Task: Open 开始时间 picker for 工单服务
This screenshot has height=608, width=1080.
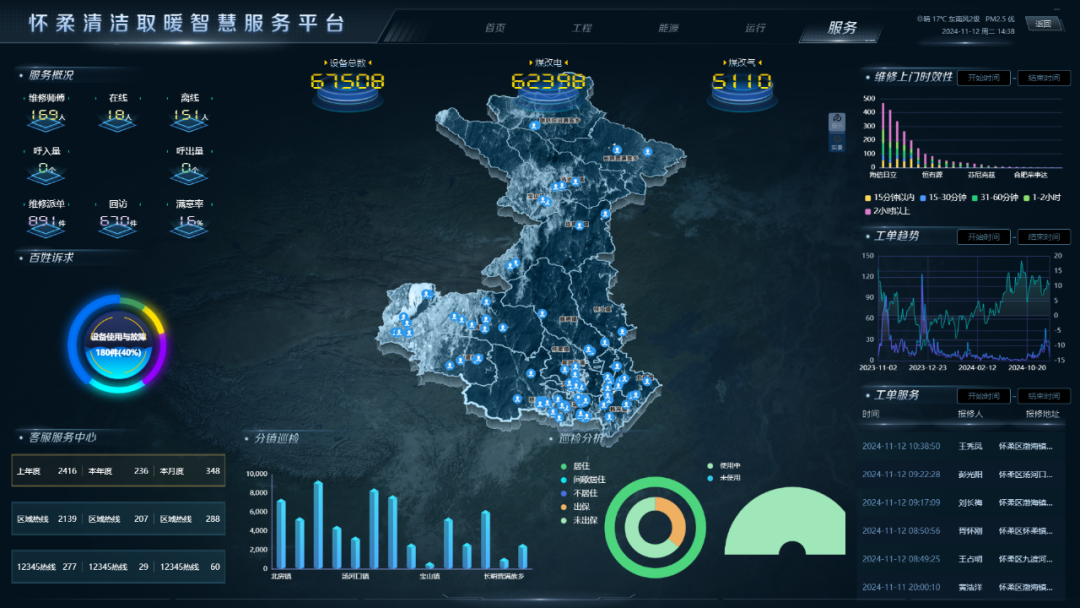Action: [984, 396]
